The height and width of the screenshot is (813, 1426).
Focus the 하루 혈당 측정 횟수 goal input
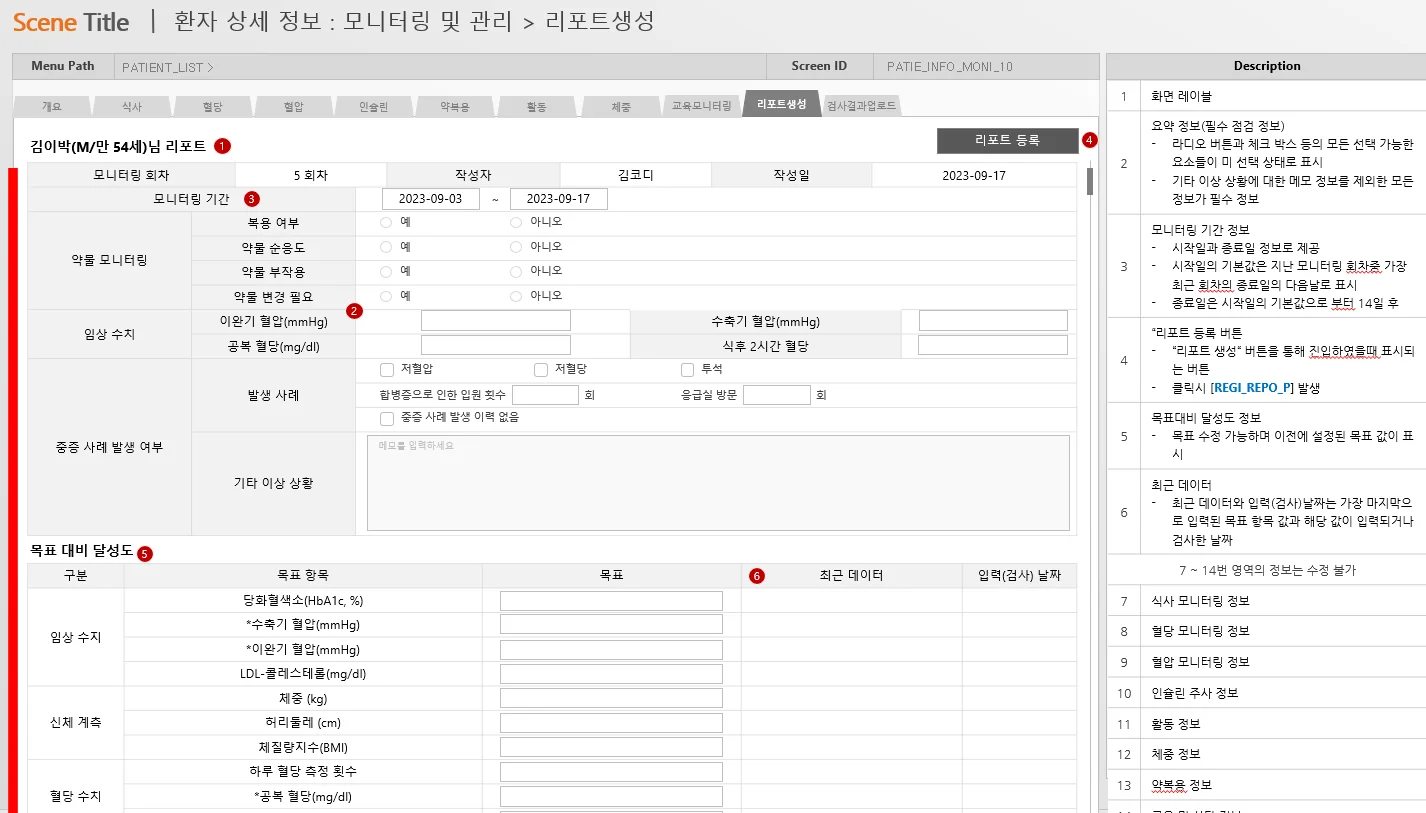point(611,772)
